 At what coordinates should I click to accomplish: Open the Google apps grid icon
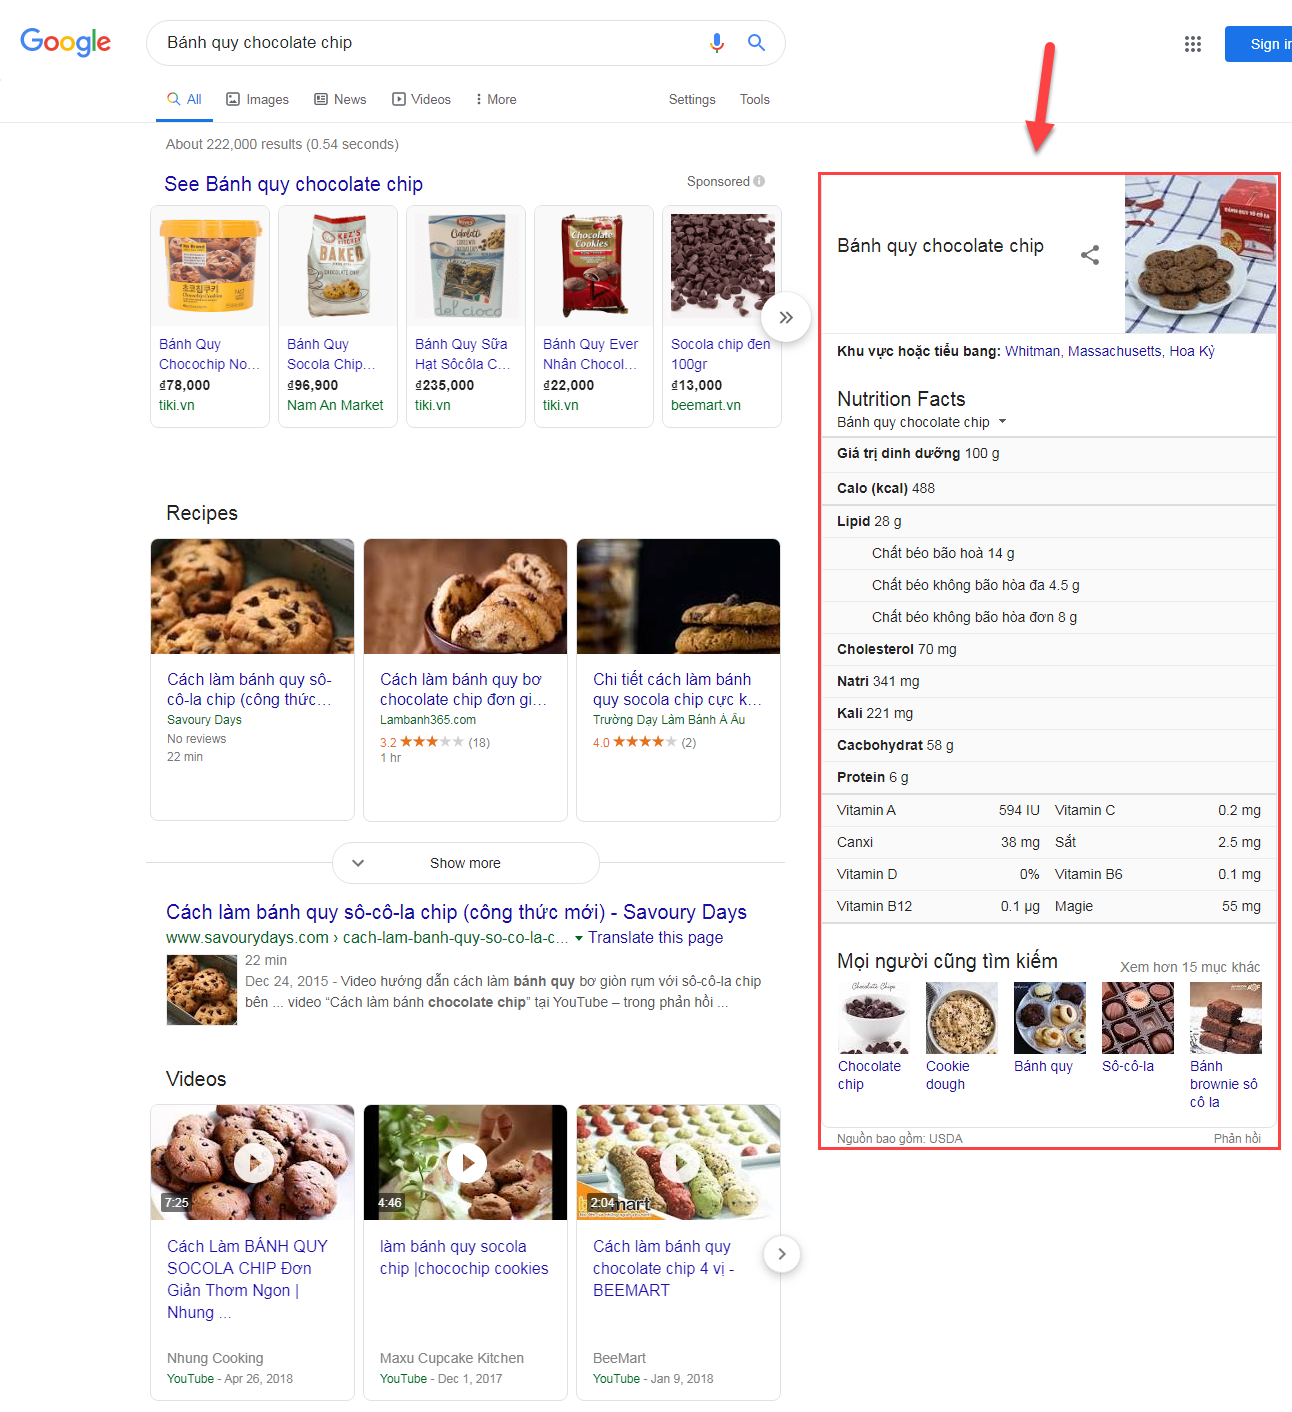tap(1192, 44)
